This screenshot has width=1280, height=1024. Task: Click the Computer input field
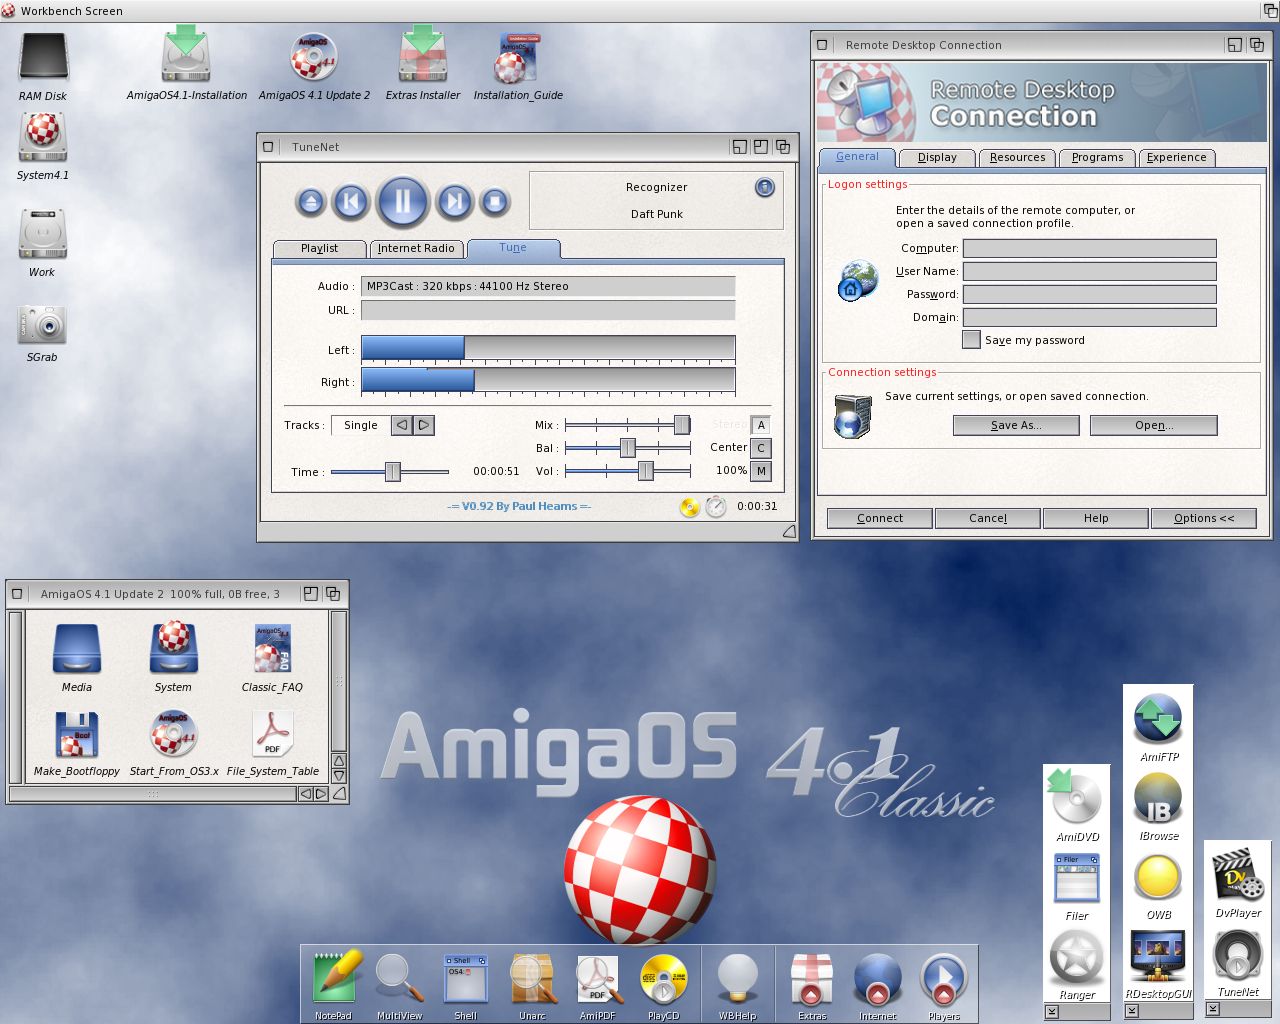point(1090,248)
